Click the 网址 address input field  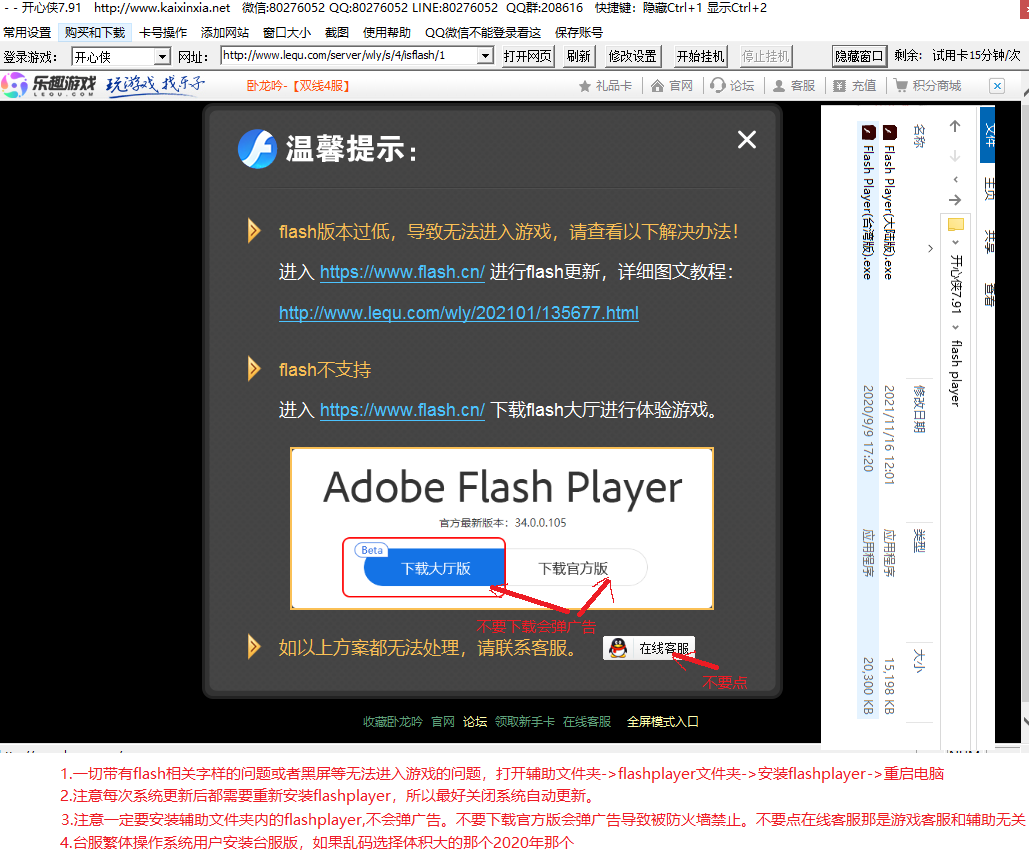click(x=350, y=56)
